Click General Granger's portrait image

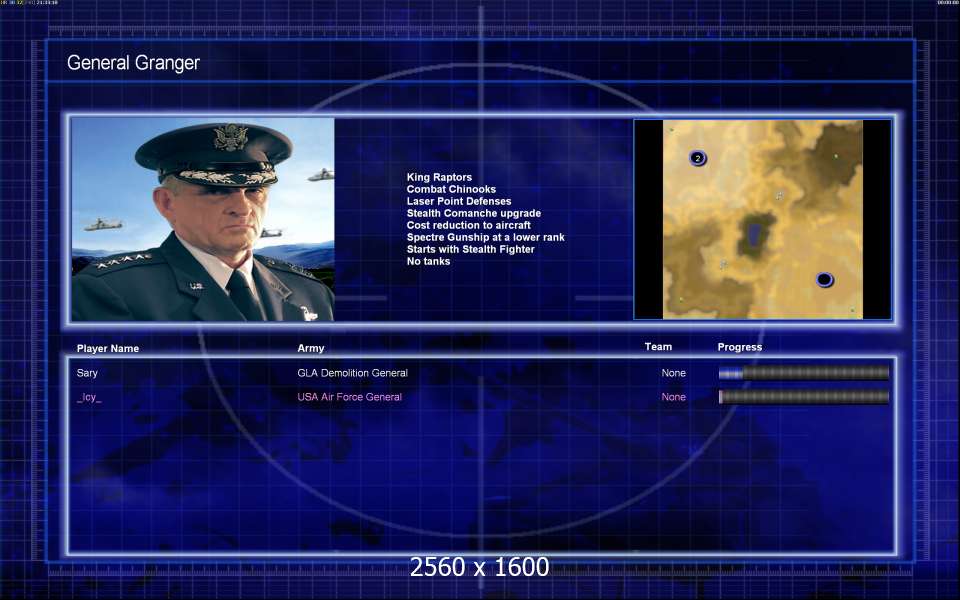click(203, 219)
